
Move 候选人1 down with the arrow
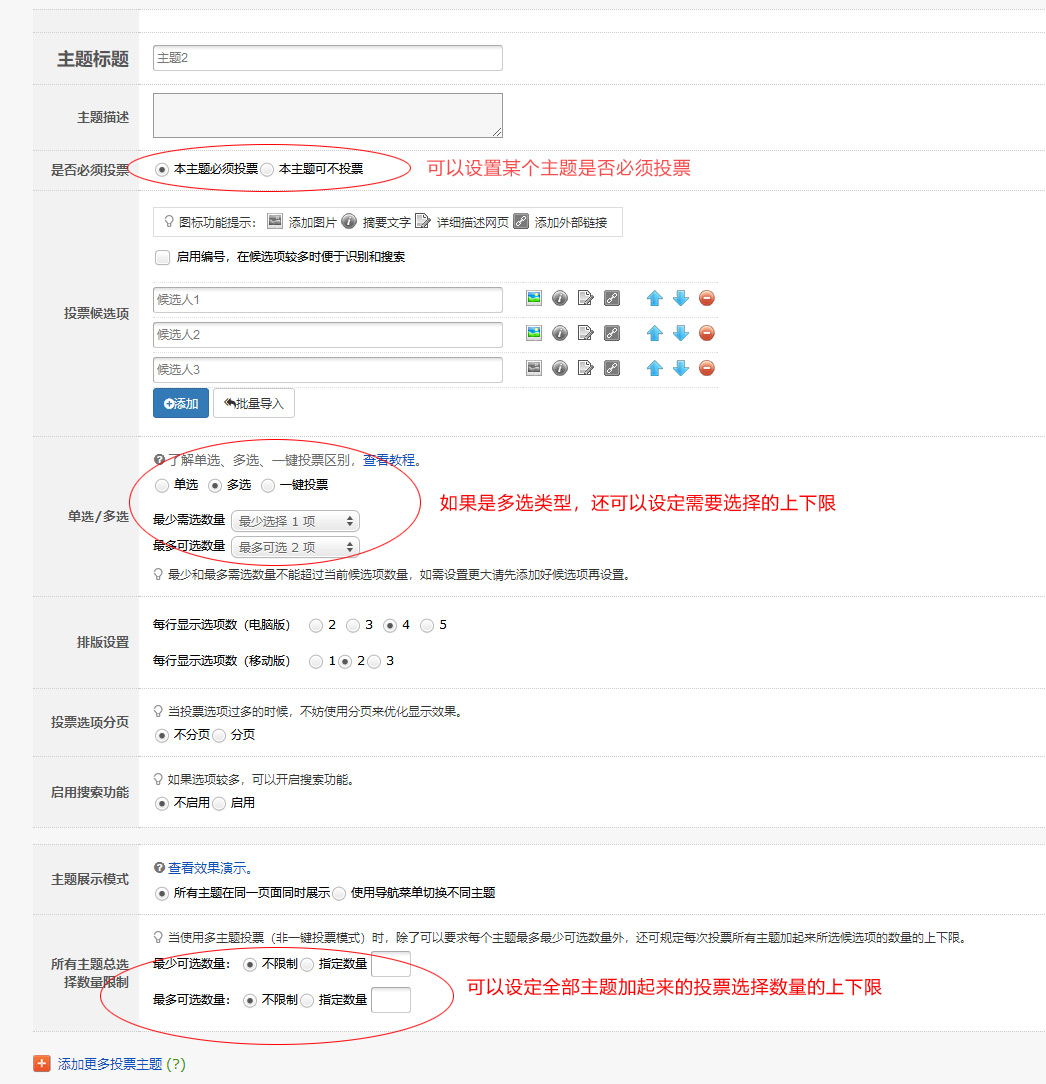(681, 298)
